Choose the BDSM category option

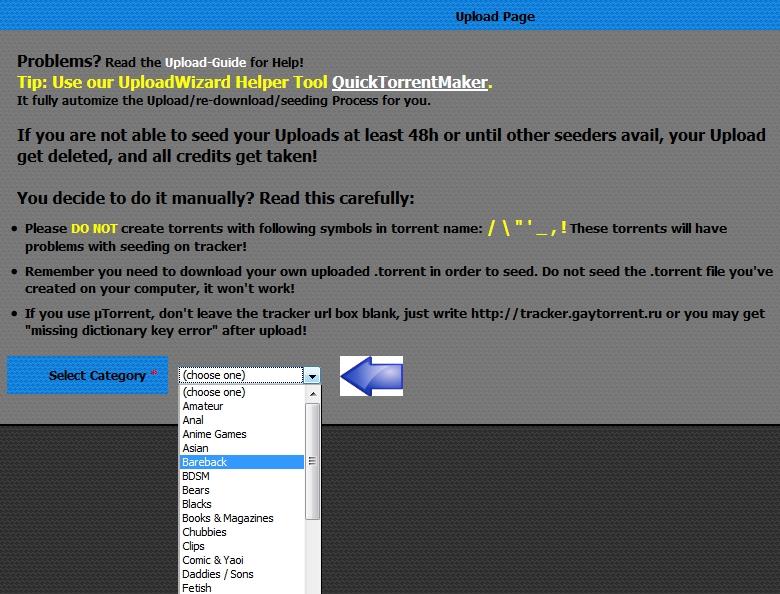[196, 476]
